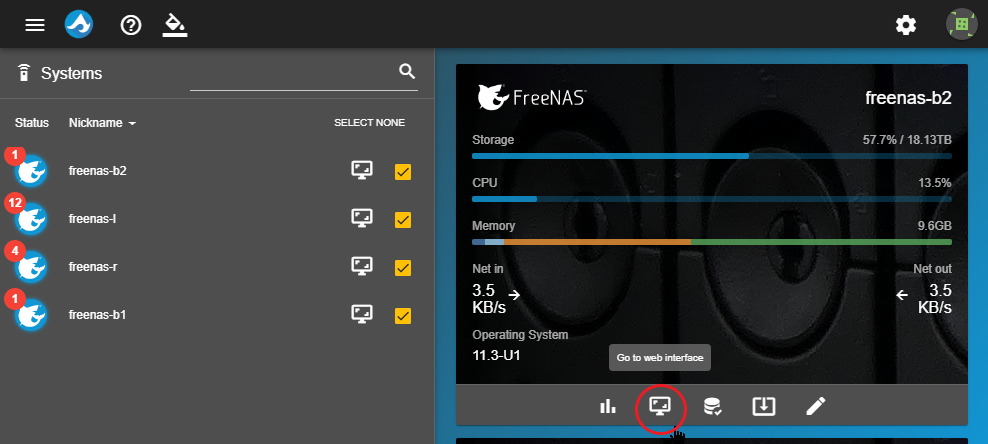The width and height of the screenshot is (988, 444).
Task: Click the freenas-b2 card title
Action: [x=908, y=98]
